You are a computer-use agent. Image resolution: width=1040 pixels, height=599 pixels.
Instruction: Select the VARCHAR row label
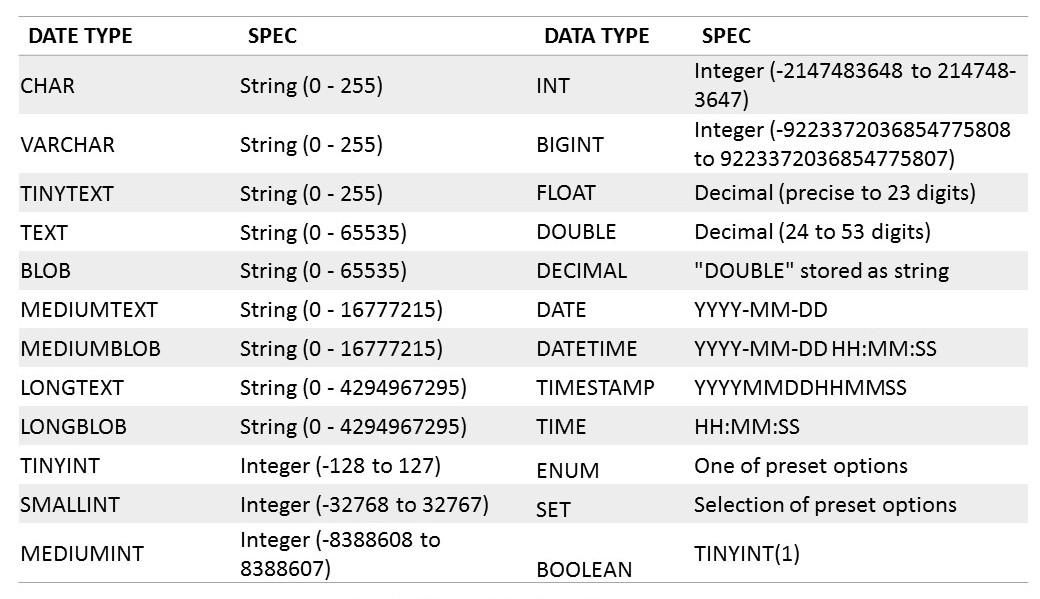(67, 145)
